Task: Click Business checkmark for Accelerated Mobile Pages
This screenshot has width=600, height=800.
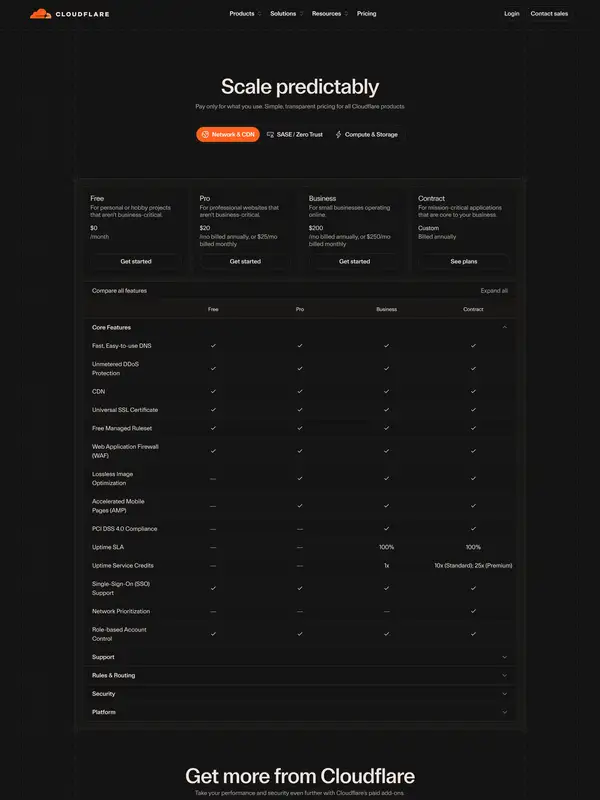Action: tap(387, 506)
